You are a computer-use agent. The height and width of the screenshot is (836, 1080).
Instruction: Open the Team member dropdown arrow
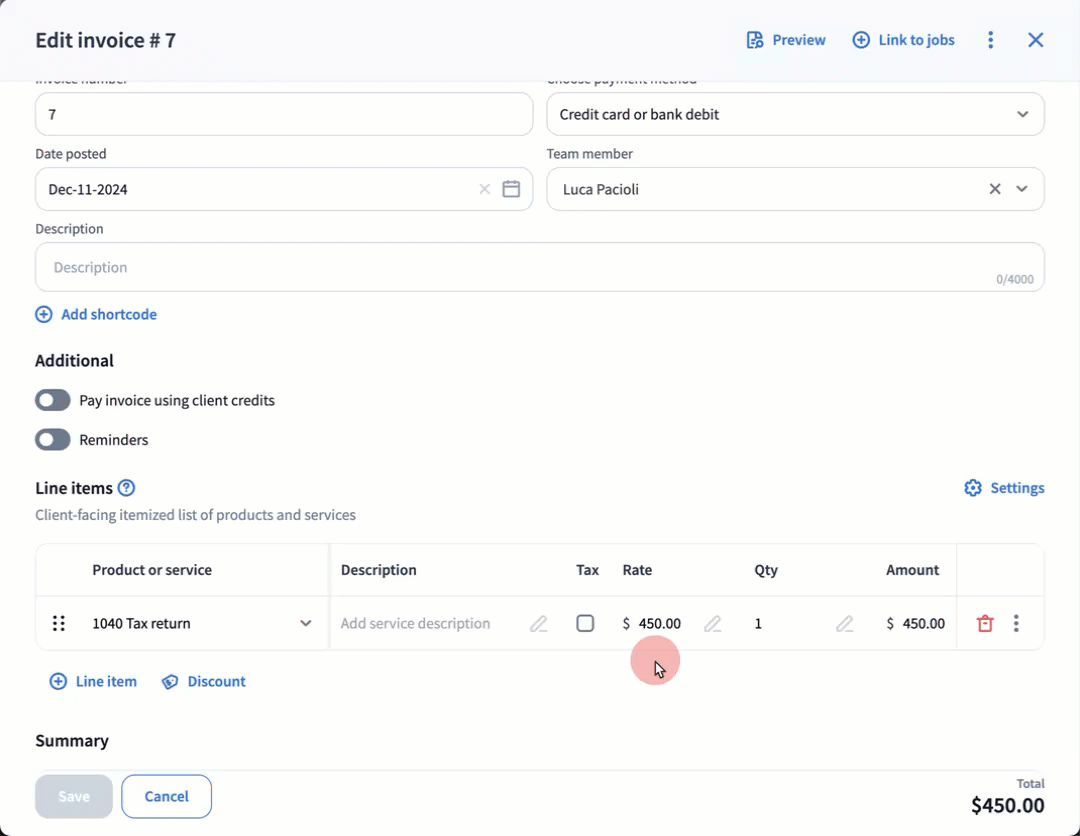[1022, 189]
